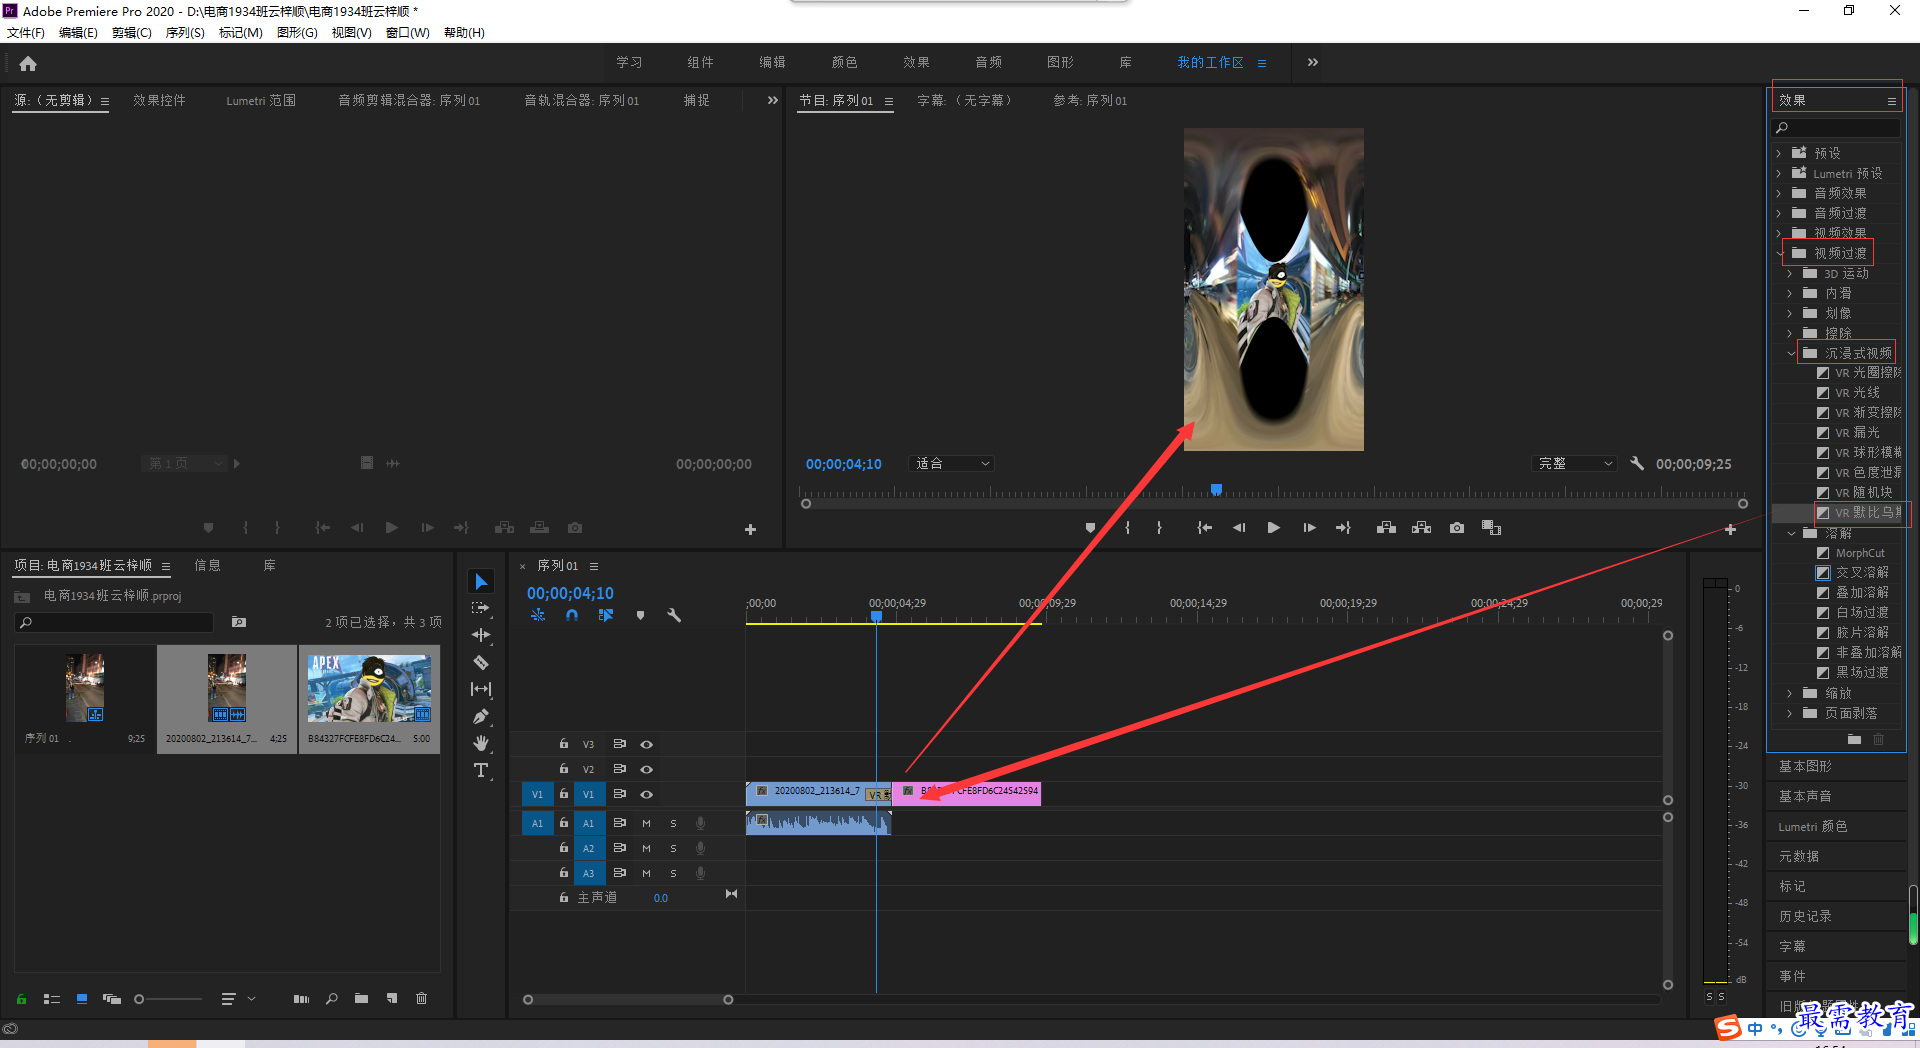Select the Type tool
Image resolution: width=1920 pixels, height=1048 pixels.
pyautogui.click(x=481, y=770)
